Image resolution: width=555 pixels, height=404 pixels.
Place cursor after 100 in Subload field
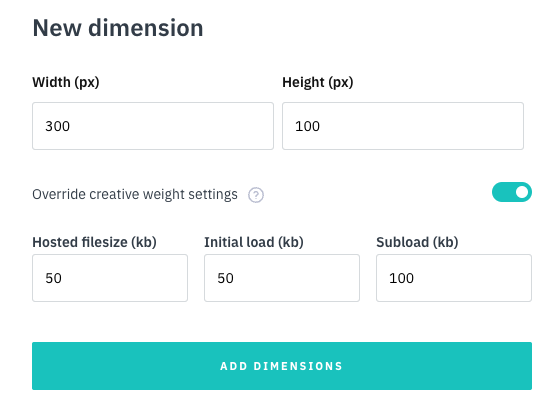pos(414,278)
